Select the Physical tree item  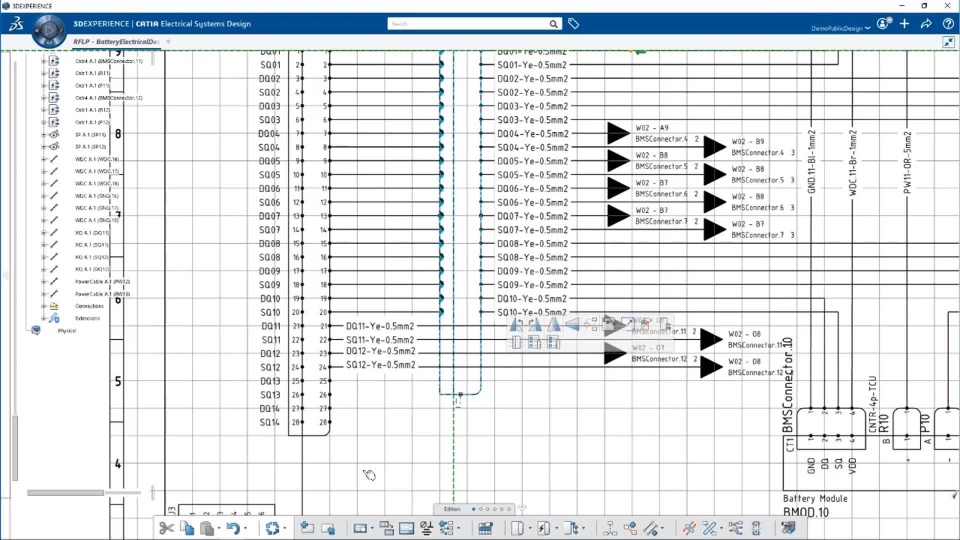click(67, 331)
